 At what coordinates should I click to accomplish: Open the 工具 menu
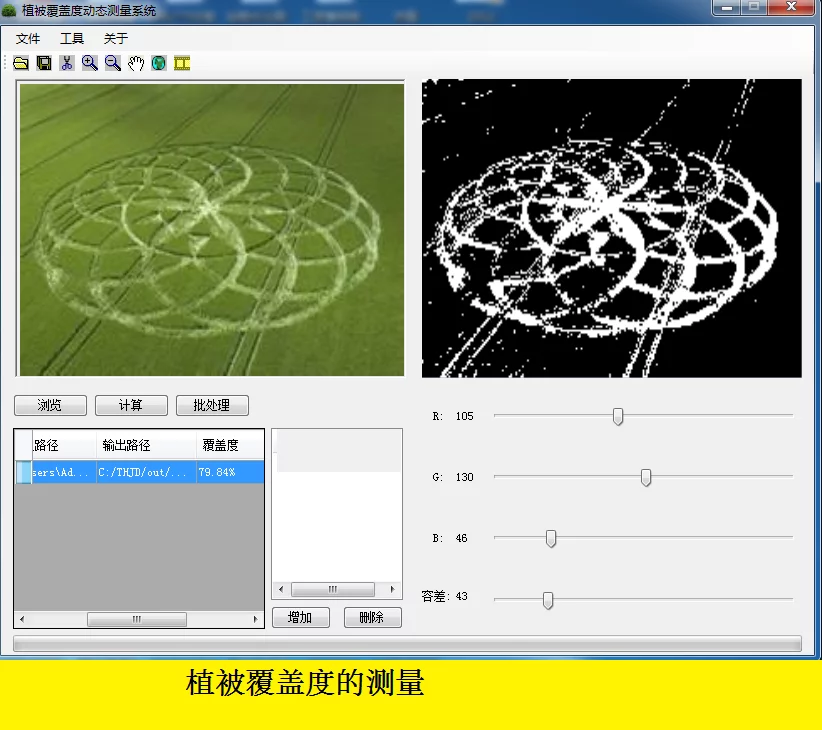(72, 38)
